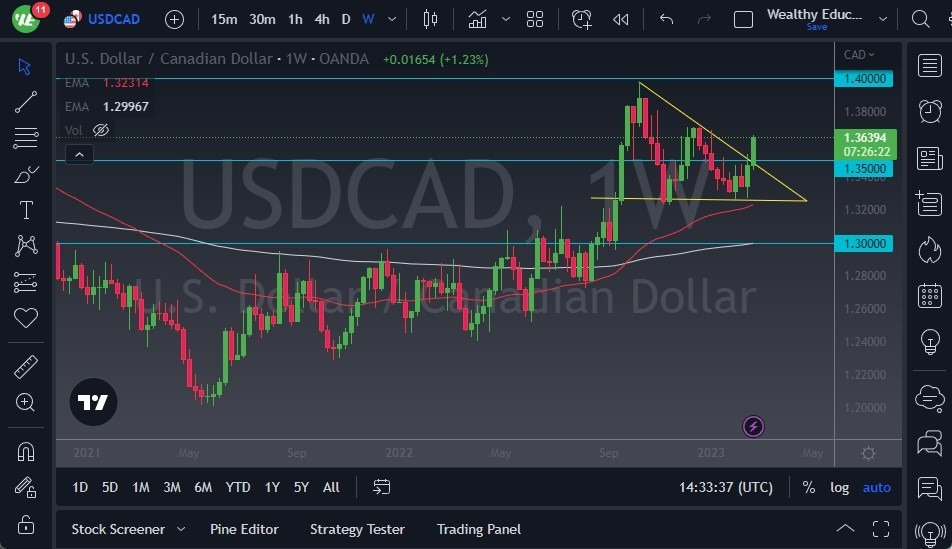Image resolution: width=952 pixels, height=549 pixels.
Task: Toggle stay in drawing mode pencil lock
Action: pyautogui.click(x=26, y=487)
